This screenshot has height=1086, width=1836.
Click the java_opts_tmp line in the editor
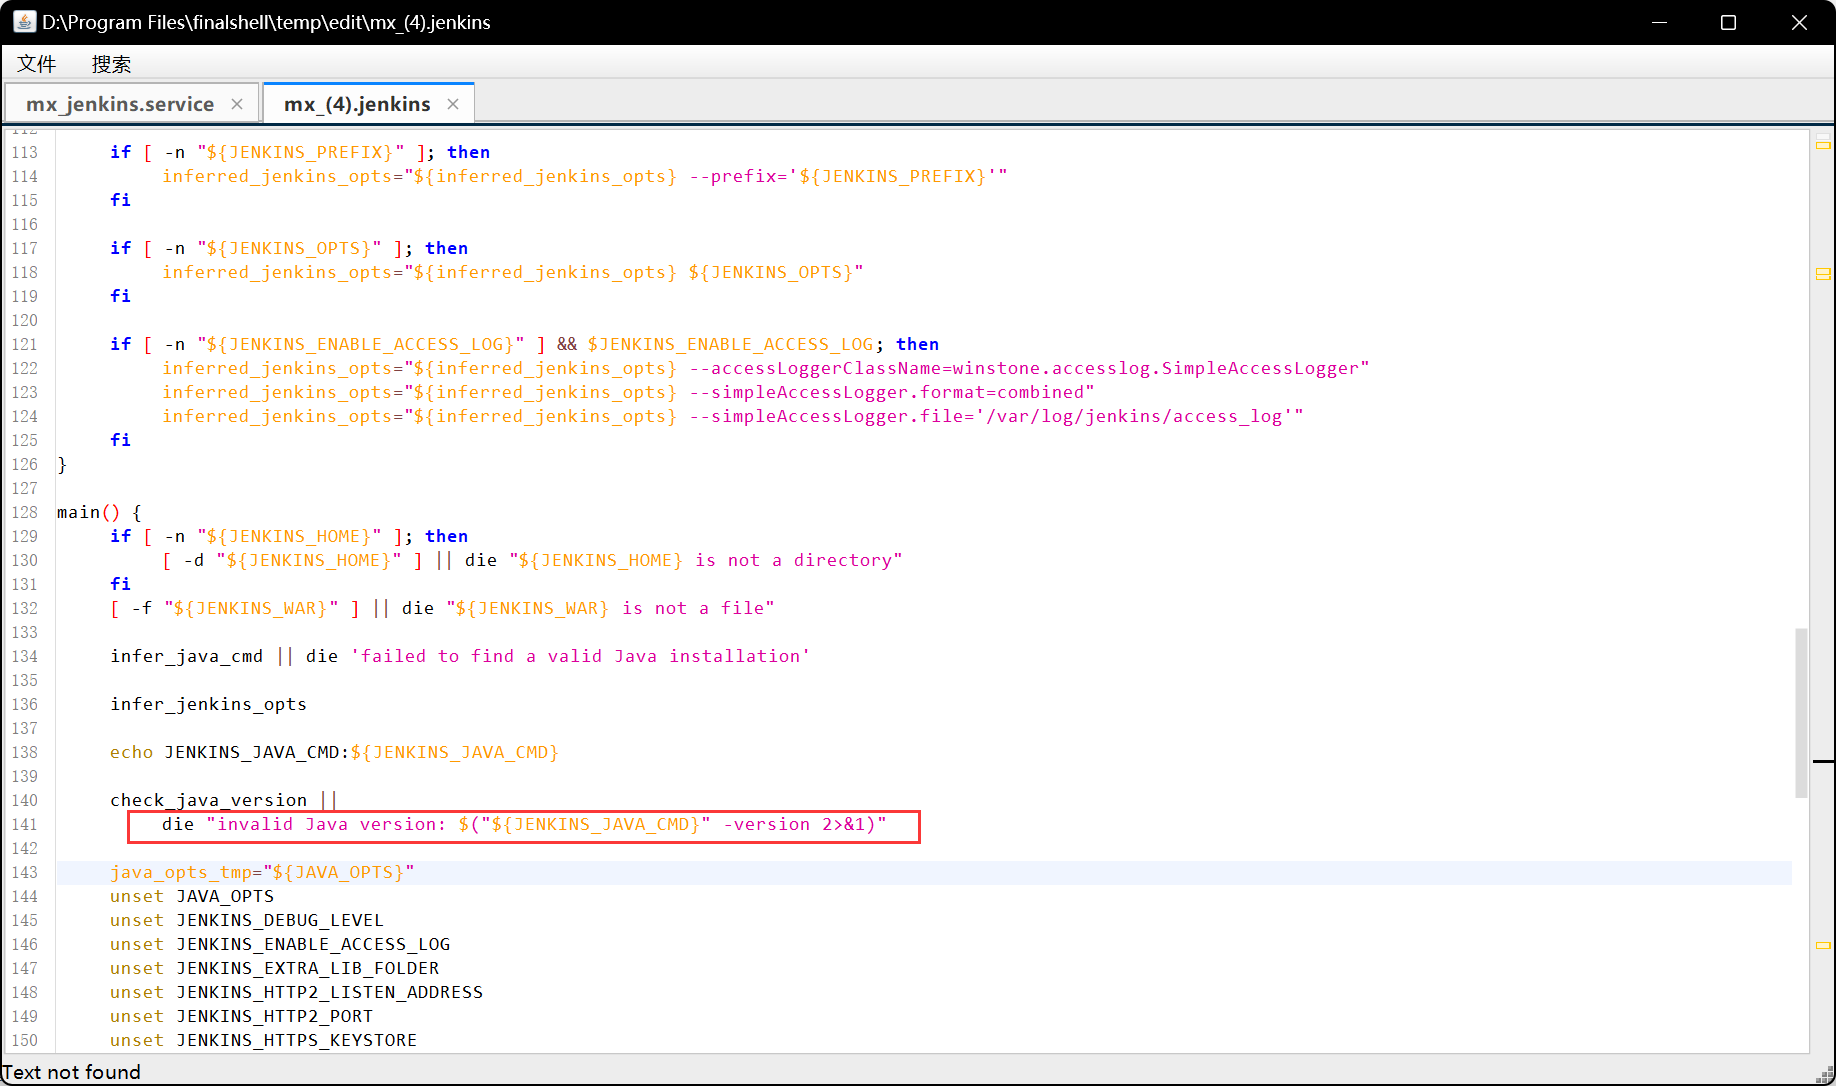tap(262, 872)
